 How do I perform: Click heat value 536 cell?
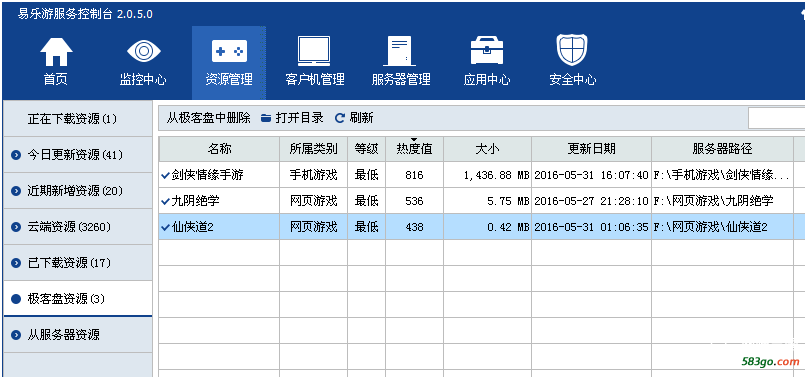(x=414, y=201)
